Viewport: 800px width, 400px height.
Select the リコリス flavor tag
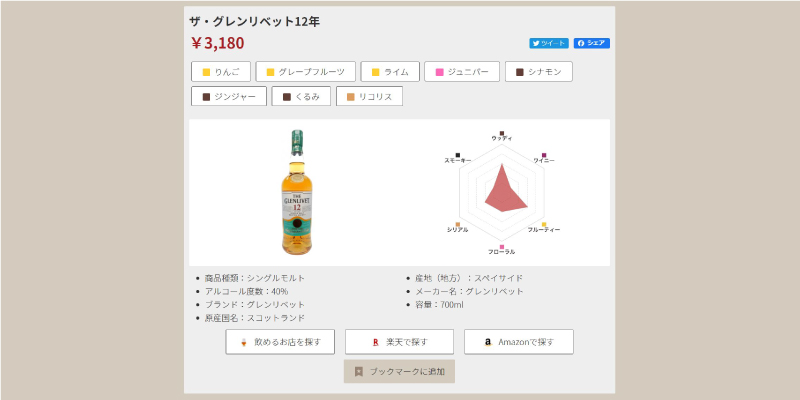tap(369, 97)
